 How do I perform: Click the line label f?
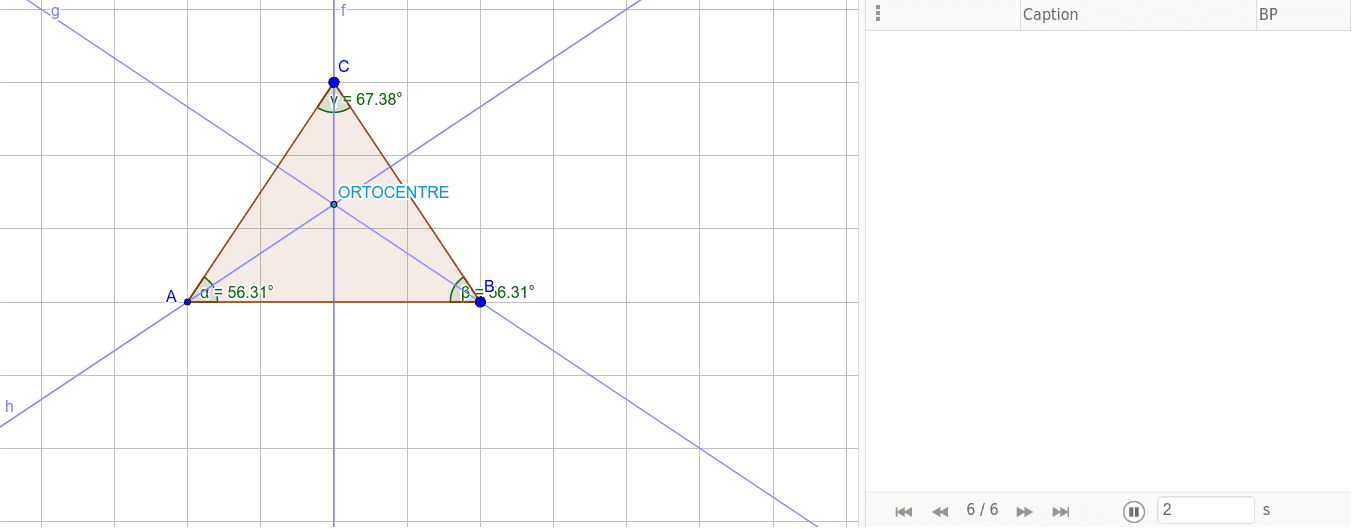coord(343,10)
